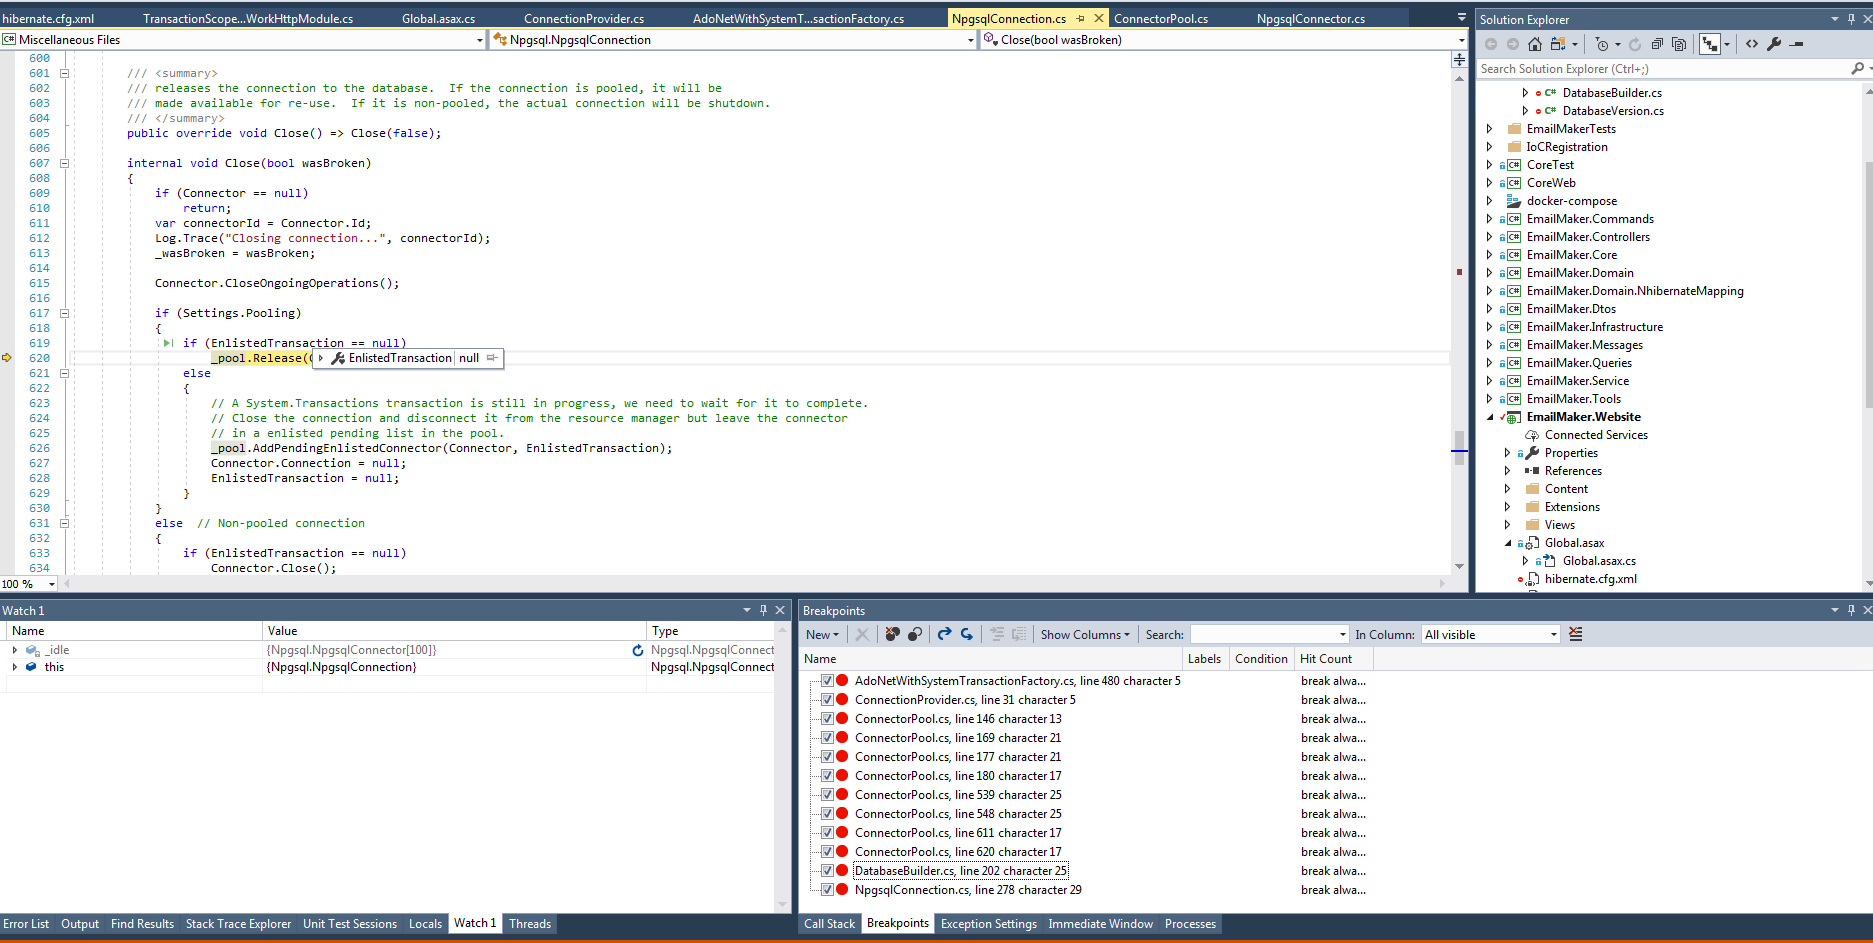Click pin icon in EnlistedTransaction data tip
Screen dimensions: 1873x943
click(x=492, y=358)
